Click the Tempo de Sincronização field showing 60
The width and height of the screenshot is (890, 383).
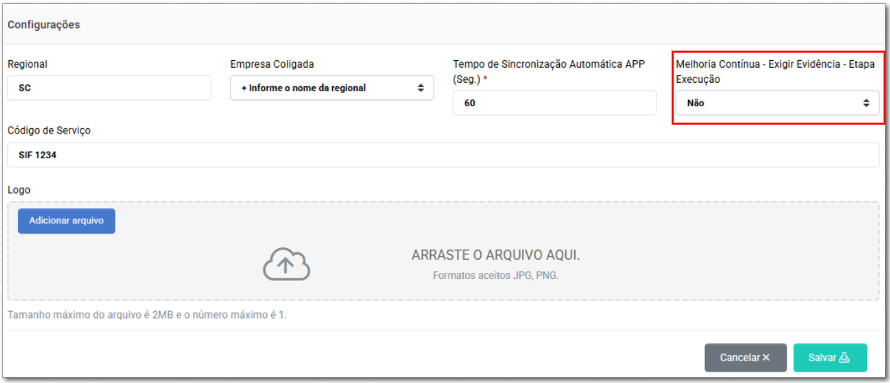tap(555, 103)
